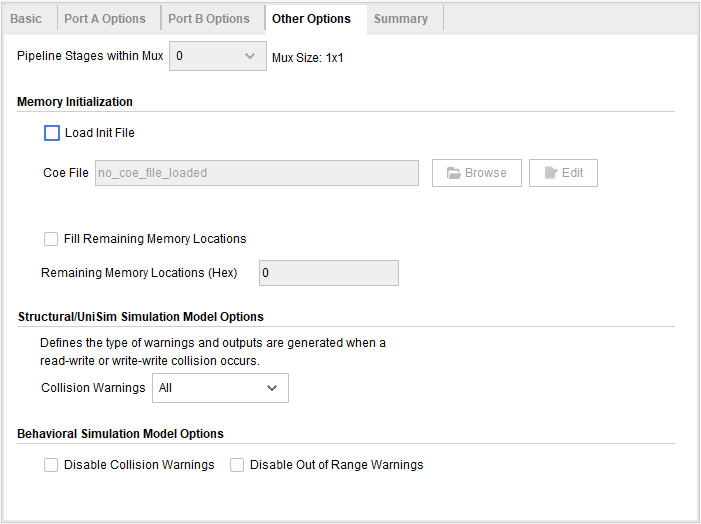Click the file icon on Edit button
Image resolution: width=701 pixels, height=524 pixels.
click(550, 173)
